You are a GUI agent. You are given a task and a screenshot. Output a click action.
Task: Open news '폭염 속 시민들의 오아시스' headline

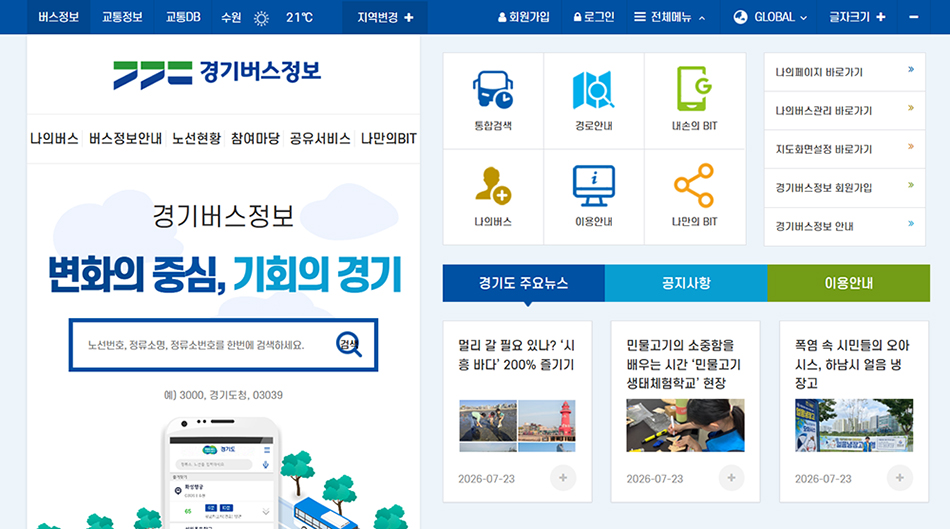852,364
